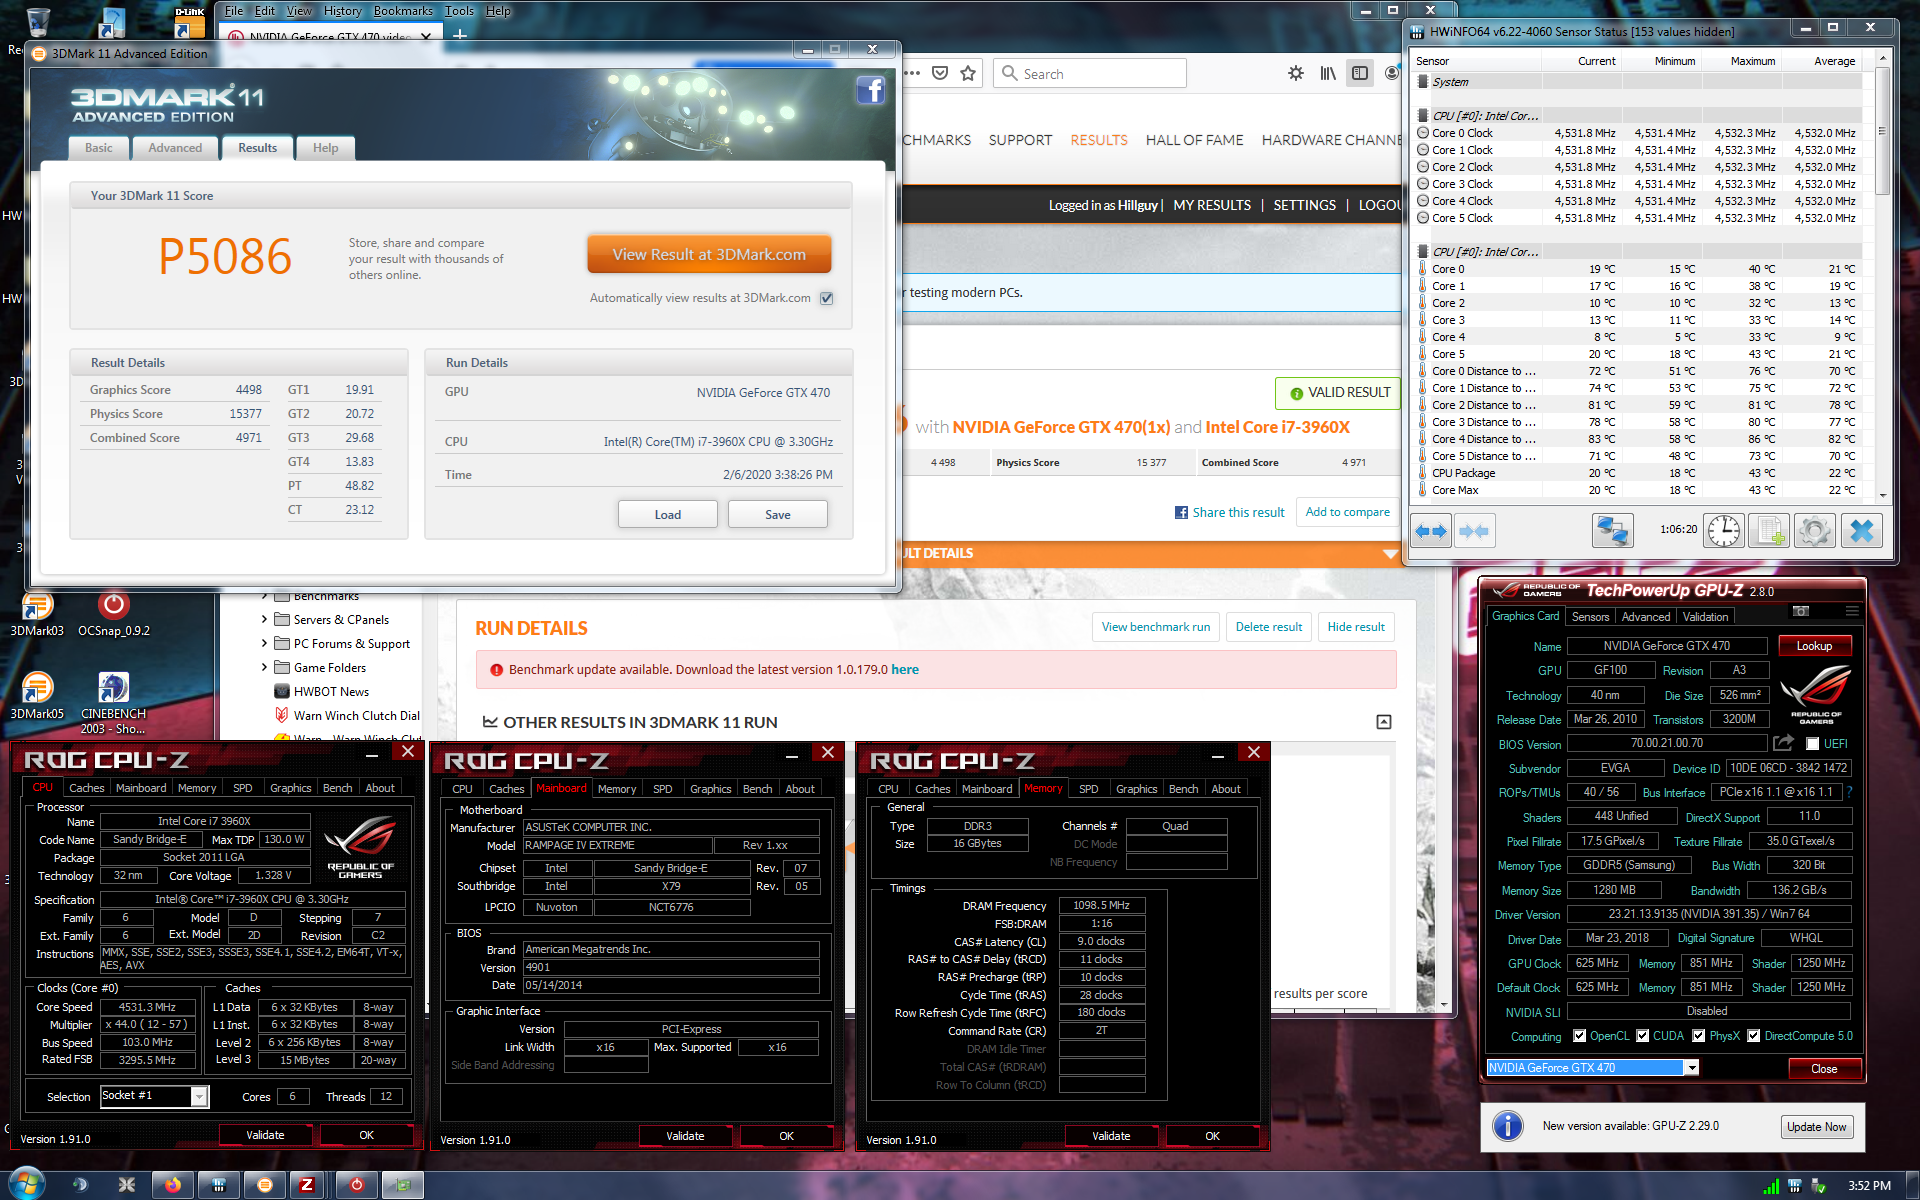
Task: Expand PC Forums & Support bookmark folder
Action: pos(264,644)
